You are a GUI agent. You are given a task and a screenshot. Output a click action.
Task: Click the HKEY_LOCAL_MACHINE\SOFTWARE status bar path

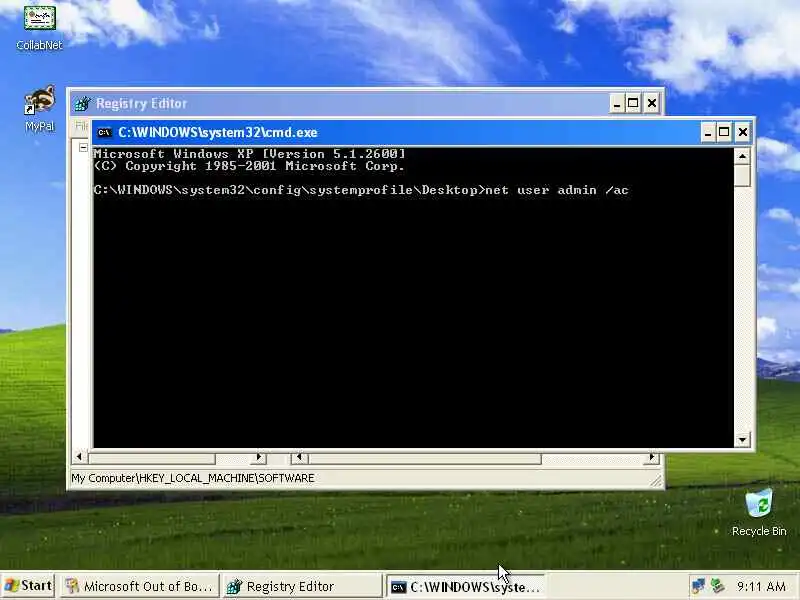193,478
